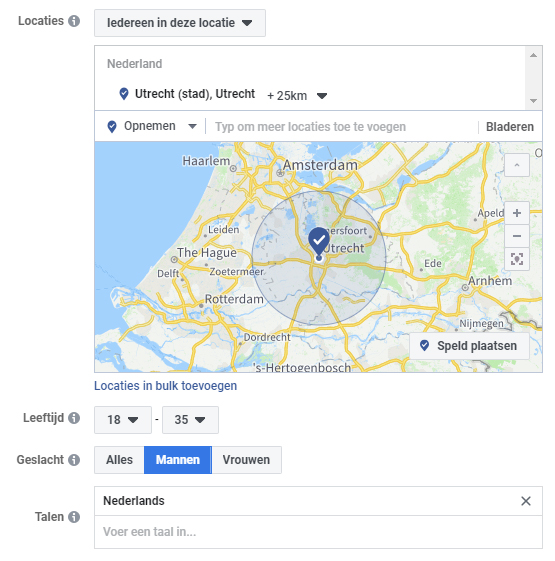Click the info icon next to Locaties
Viewport: 555px width, 561px height.
[74, 21]
